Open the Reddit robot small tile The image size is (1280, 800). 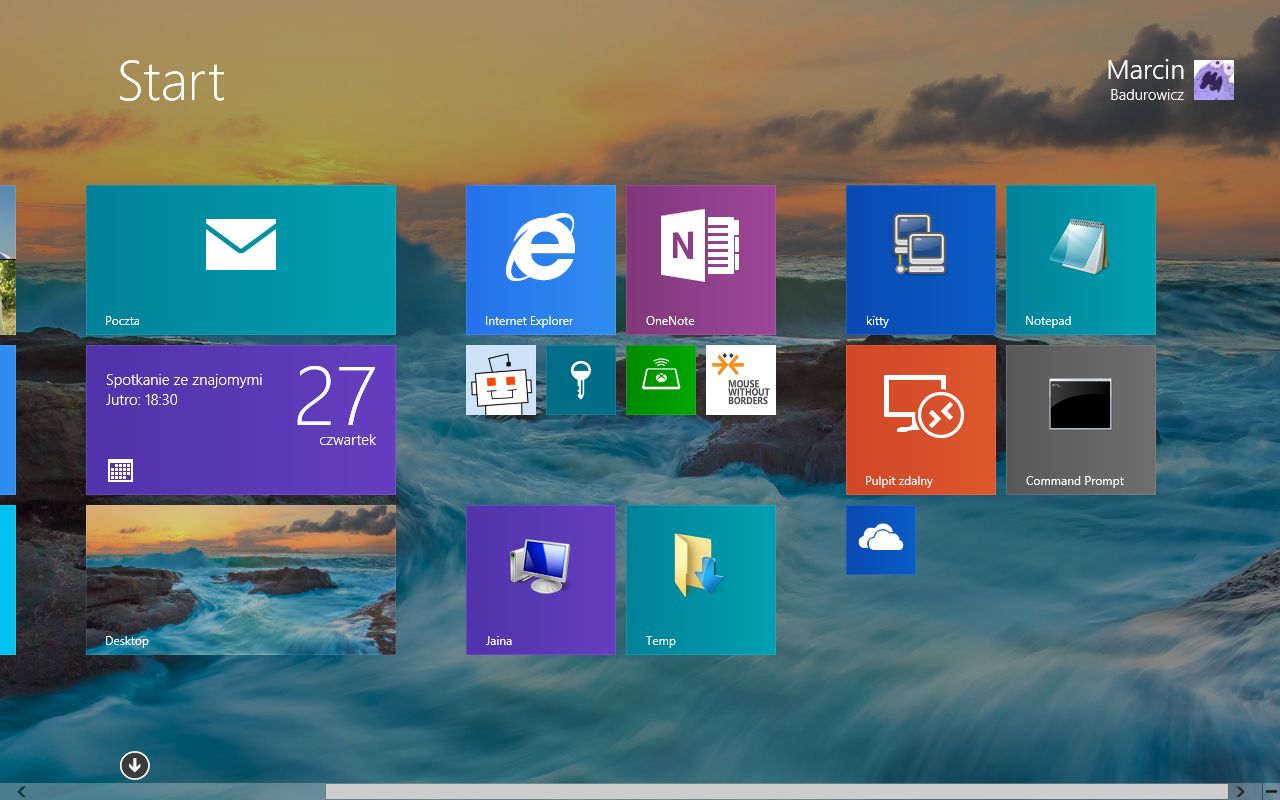(501, 380)
